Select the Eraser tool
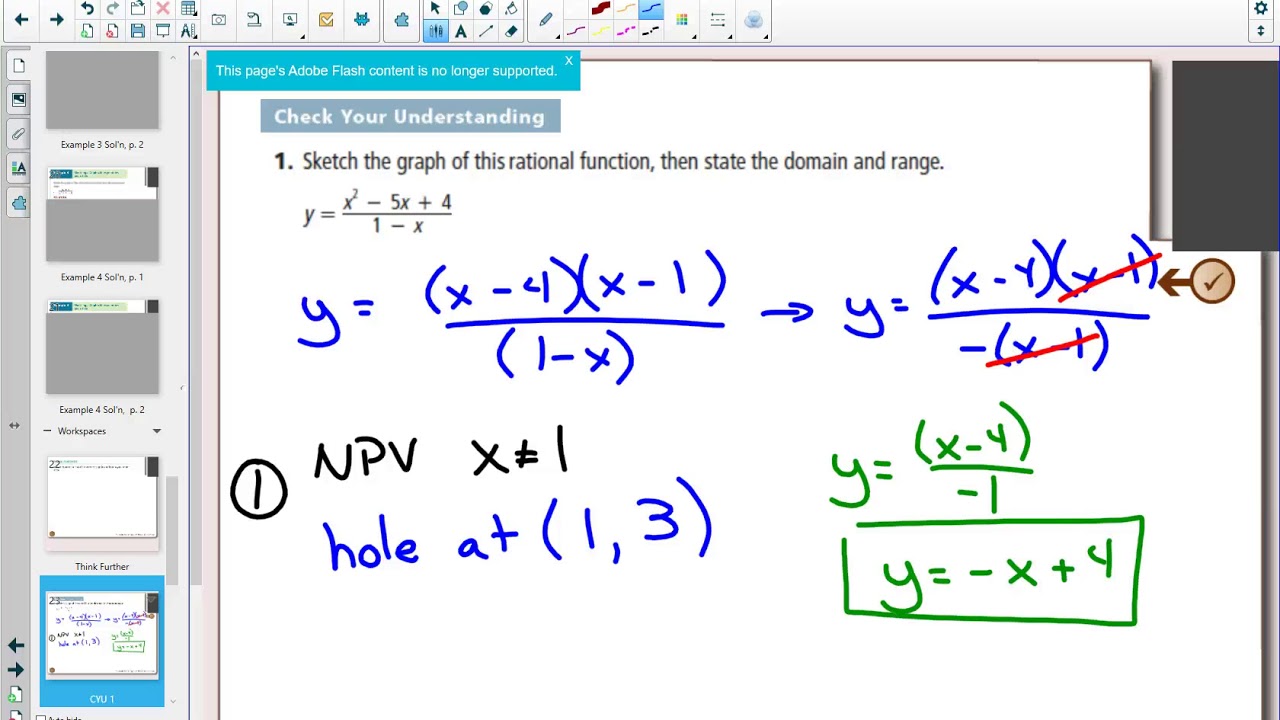1280x720 pixels. [x=511, y=31]
